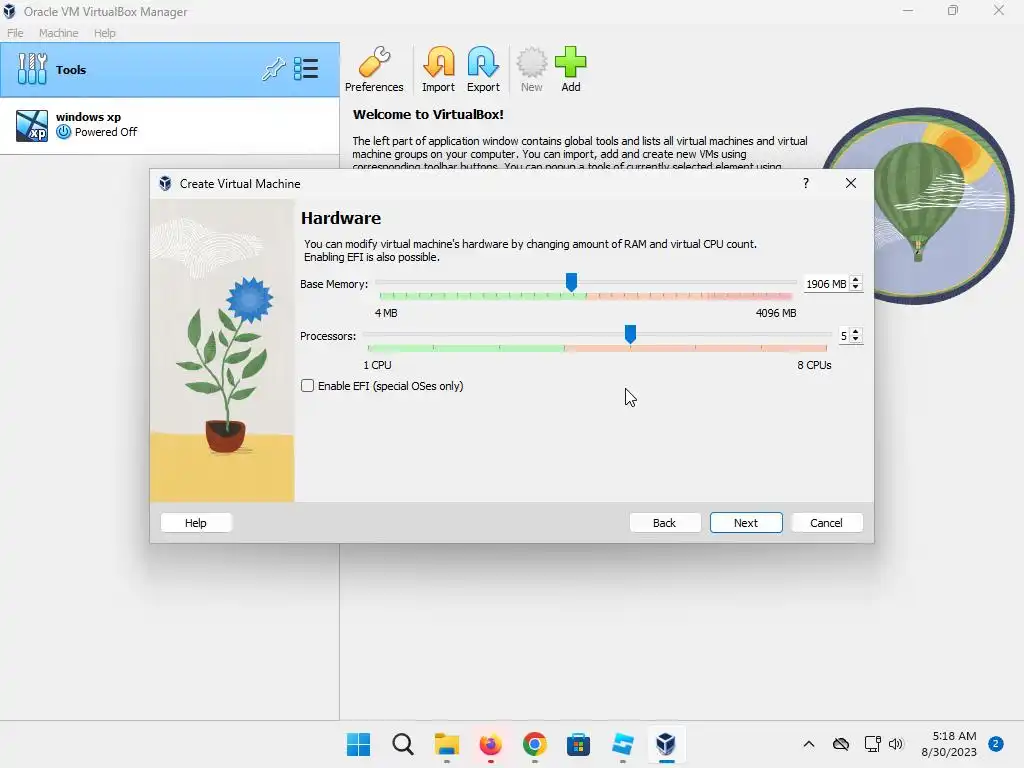1024x768 pixels.
Task: Click the 4 MB minimum memory label
Action: 386,313
